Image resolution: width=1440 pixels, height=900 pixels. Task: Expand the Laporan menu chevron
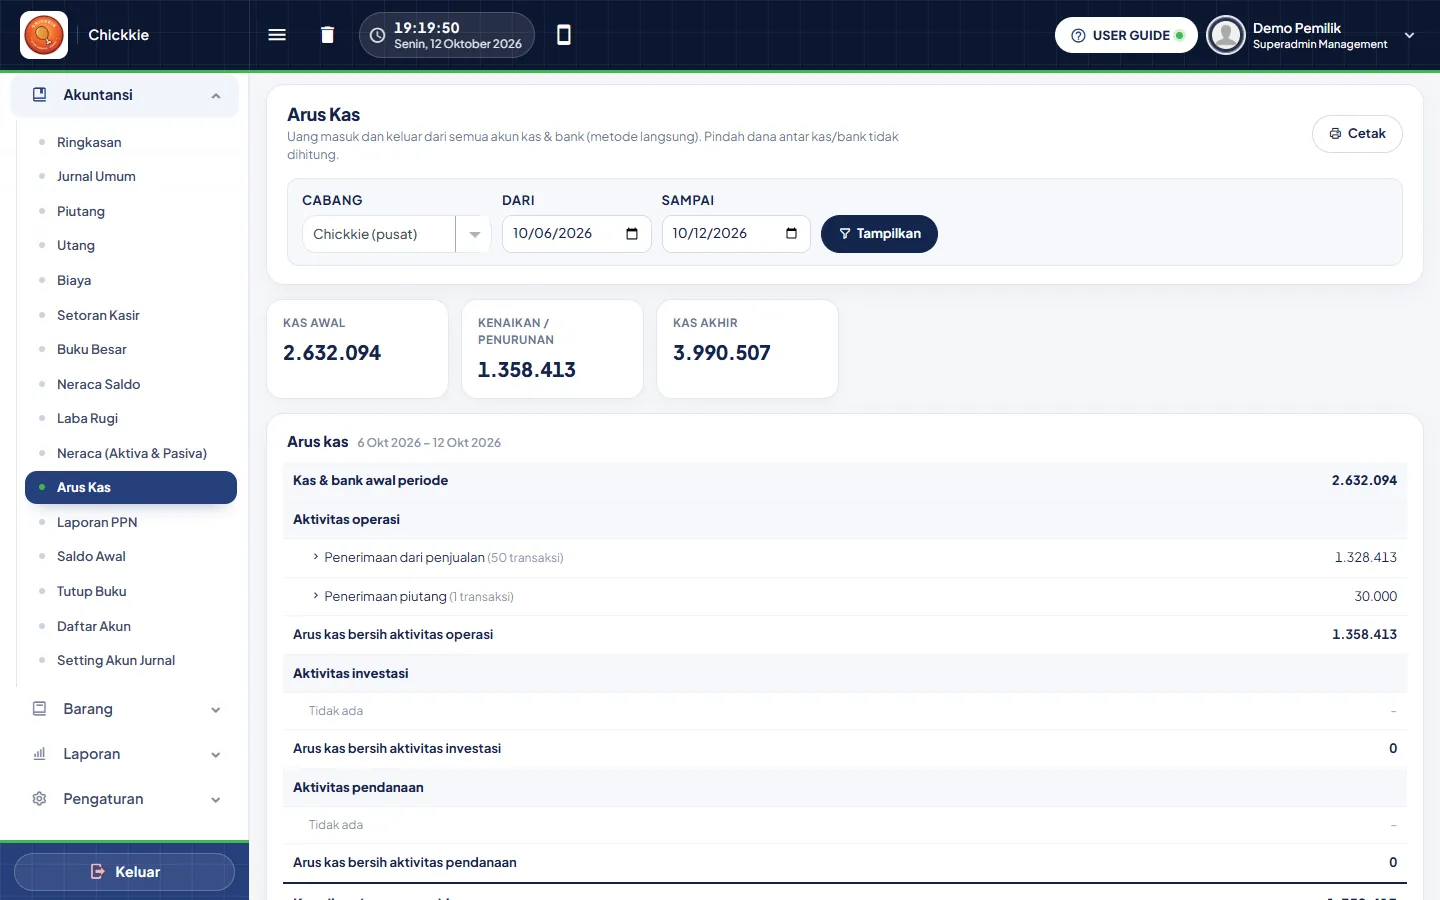216,755
